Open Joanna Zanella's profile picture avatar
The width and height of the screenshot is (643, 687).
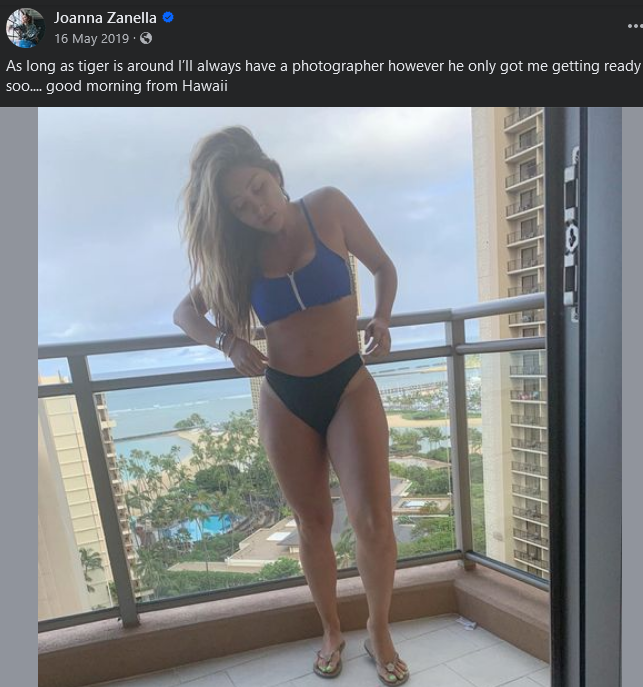[x=25, y=28]
